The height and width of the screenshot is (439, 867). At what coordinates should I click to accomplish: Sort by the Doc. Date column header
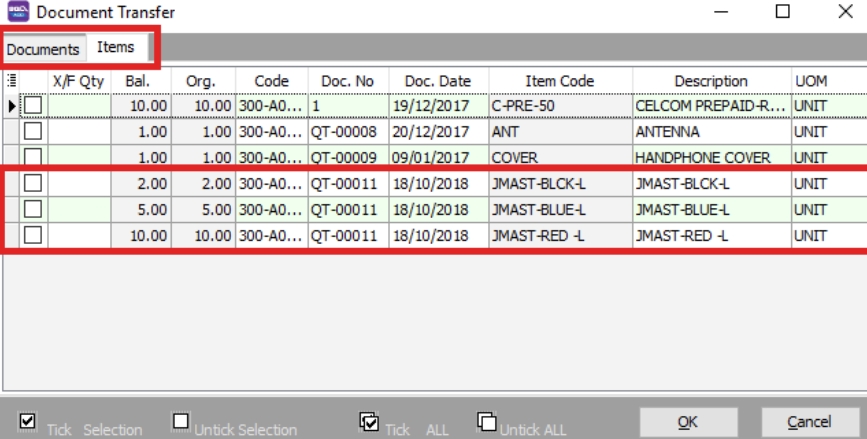438,81
